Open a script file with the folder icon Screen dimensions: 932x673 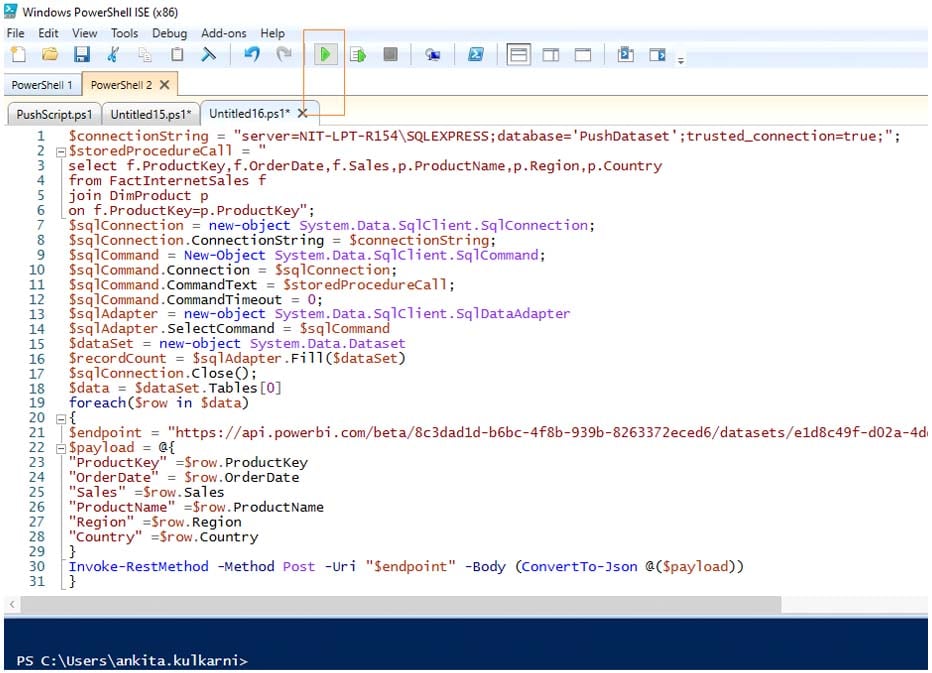(50, 55)
